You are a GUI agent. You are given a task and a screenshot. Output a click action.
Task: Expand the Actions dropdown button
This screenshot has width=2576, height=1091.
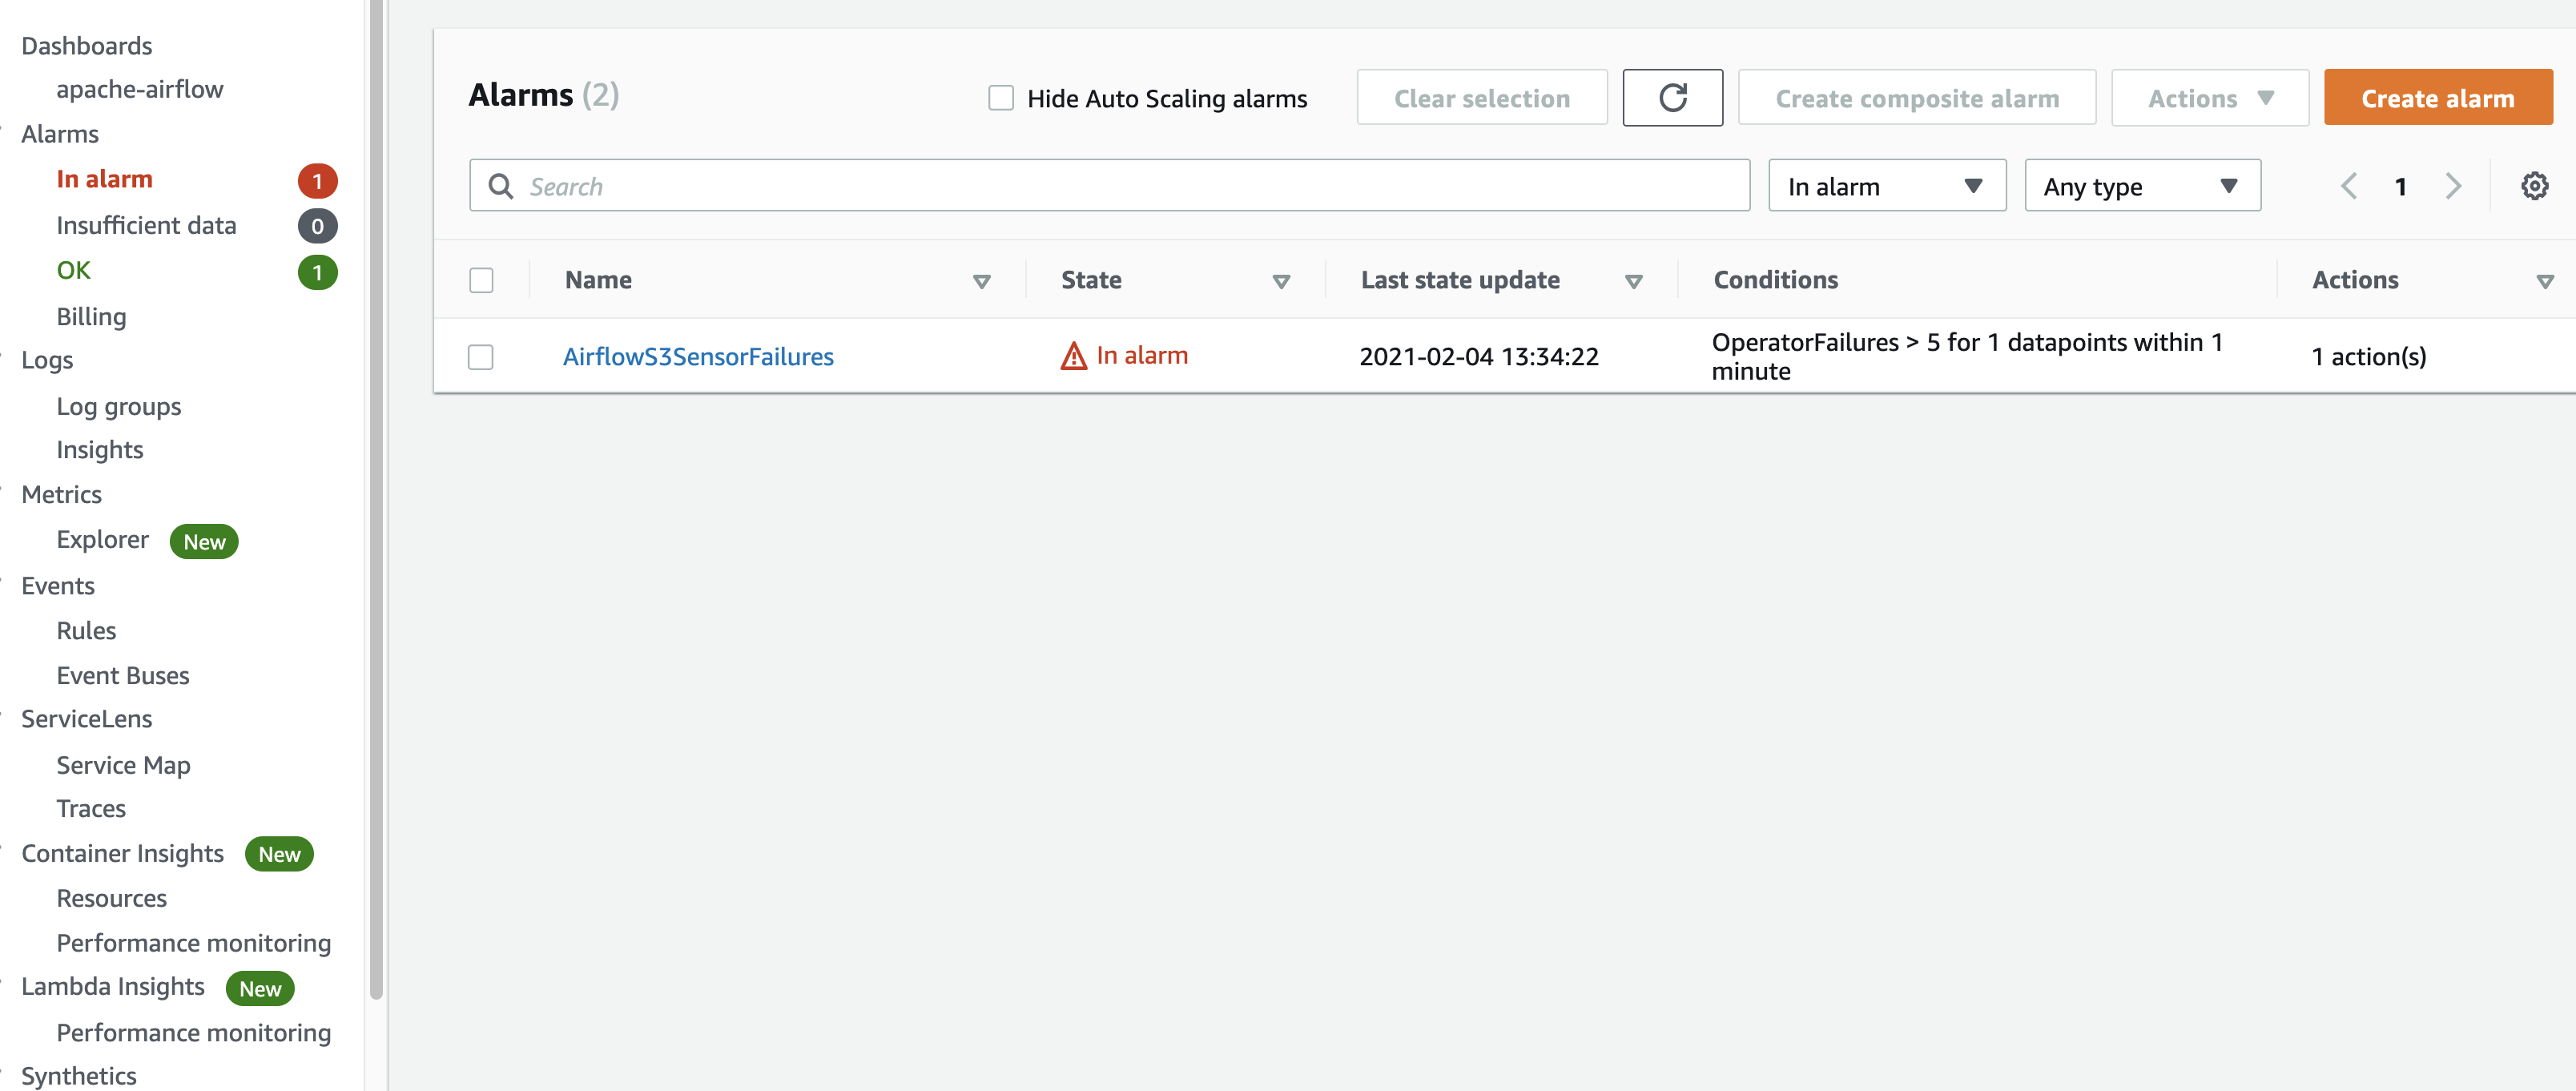[x=2209, y=98]
